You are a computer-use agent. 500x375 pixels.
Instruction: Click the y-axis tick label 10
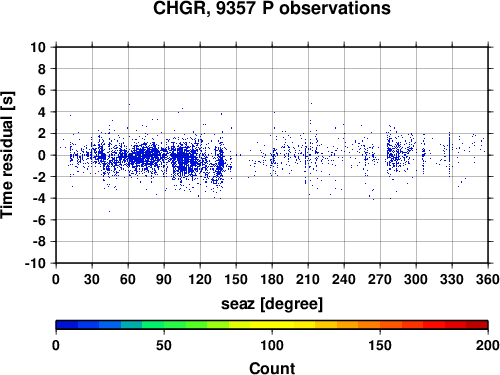coord(38,47)
